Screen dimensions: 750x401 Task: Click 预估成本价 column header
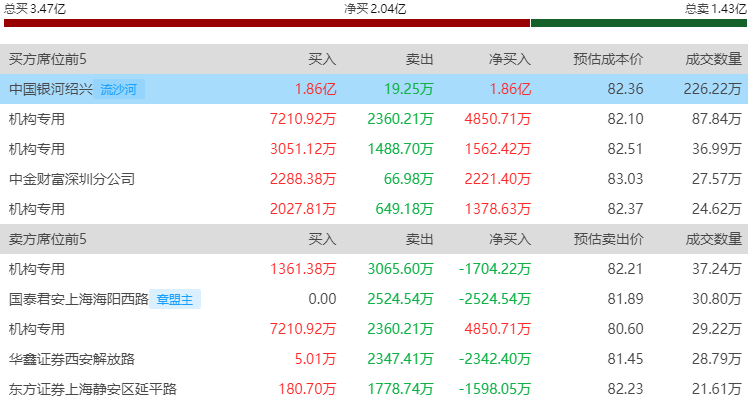coord(608,59)
